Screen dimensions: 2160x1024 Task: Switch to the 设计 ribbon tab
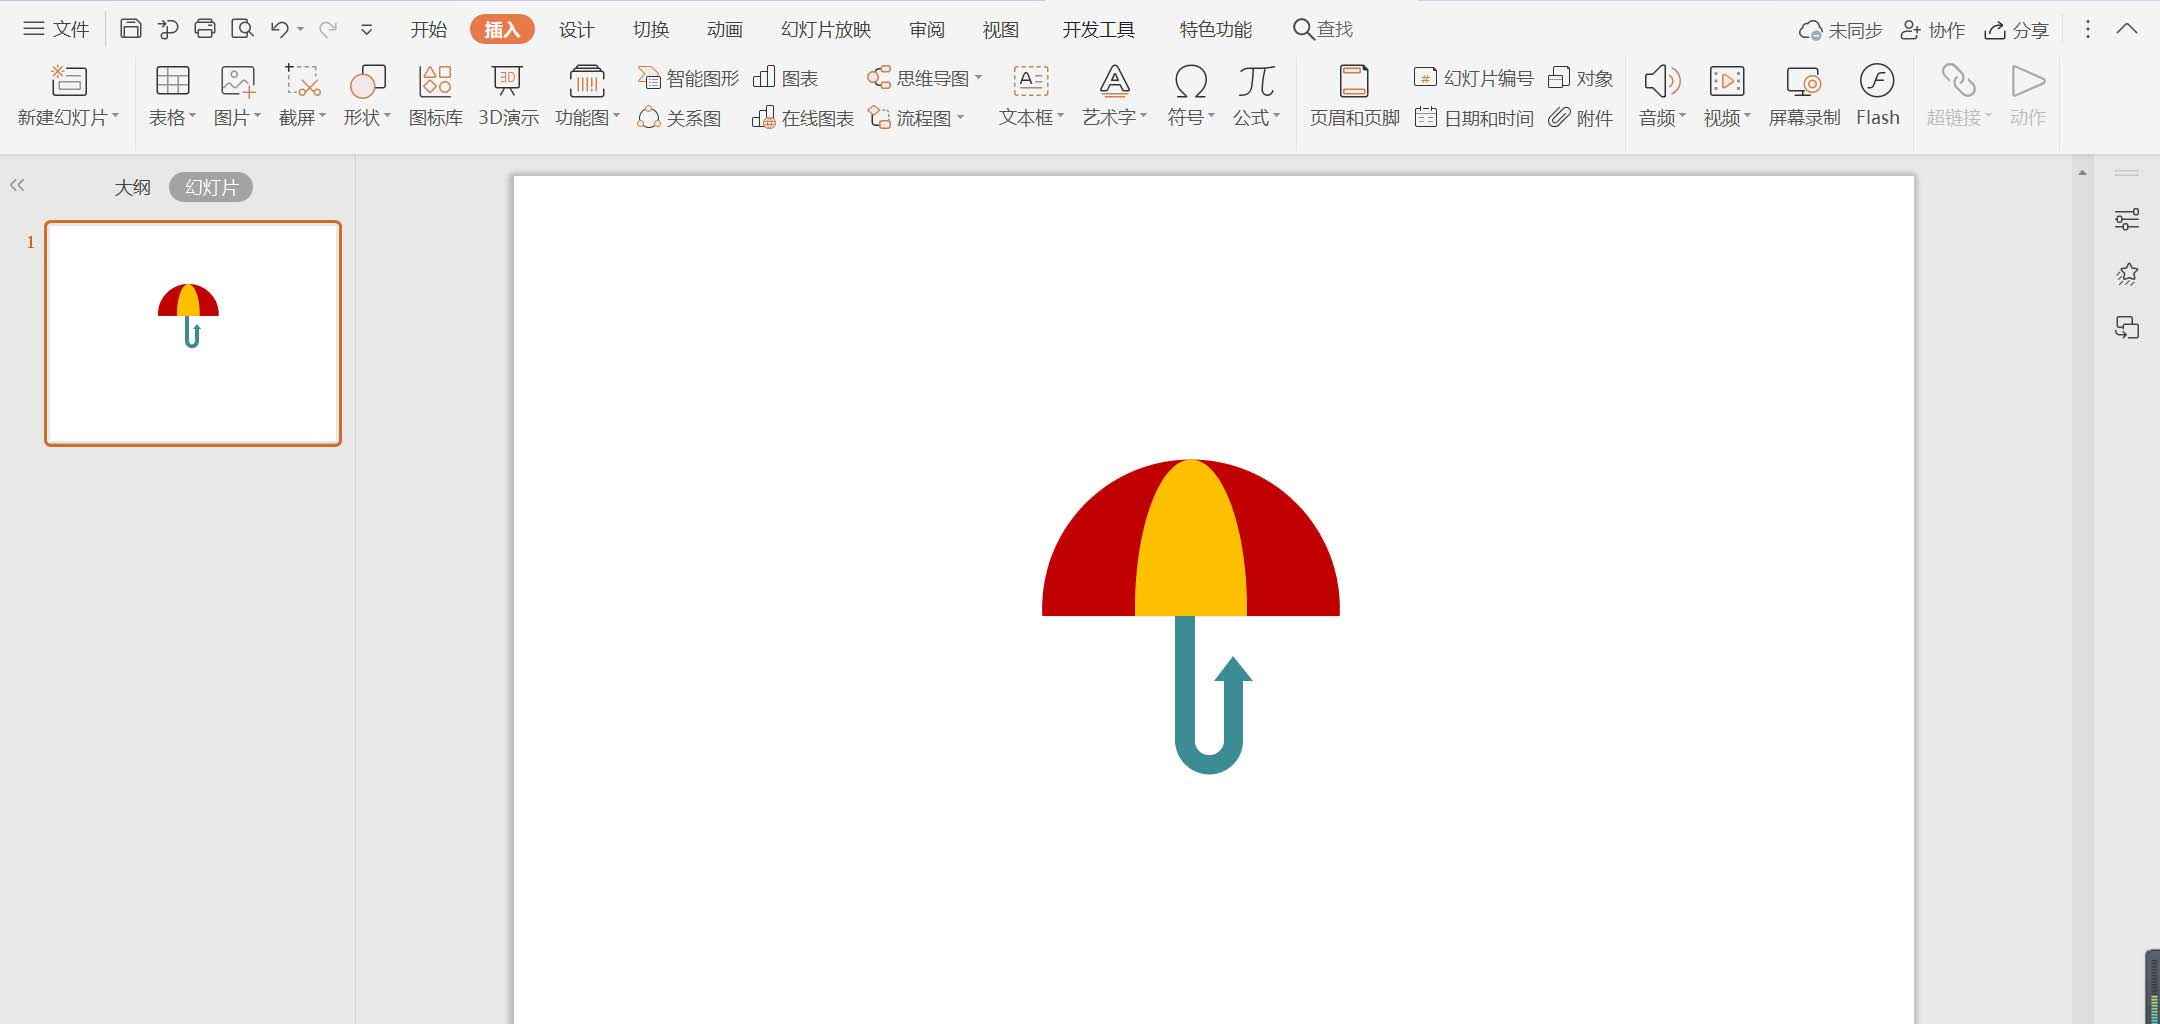click(575, 29)
